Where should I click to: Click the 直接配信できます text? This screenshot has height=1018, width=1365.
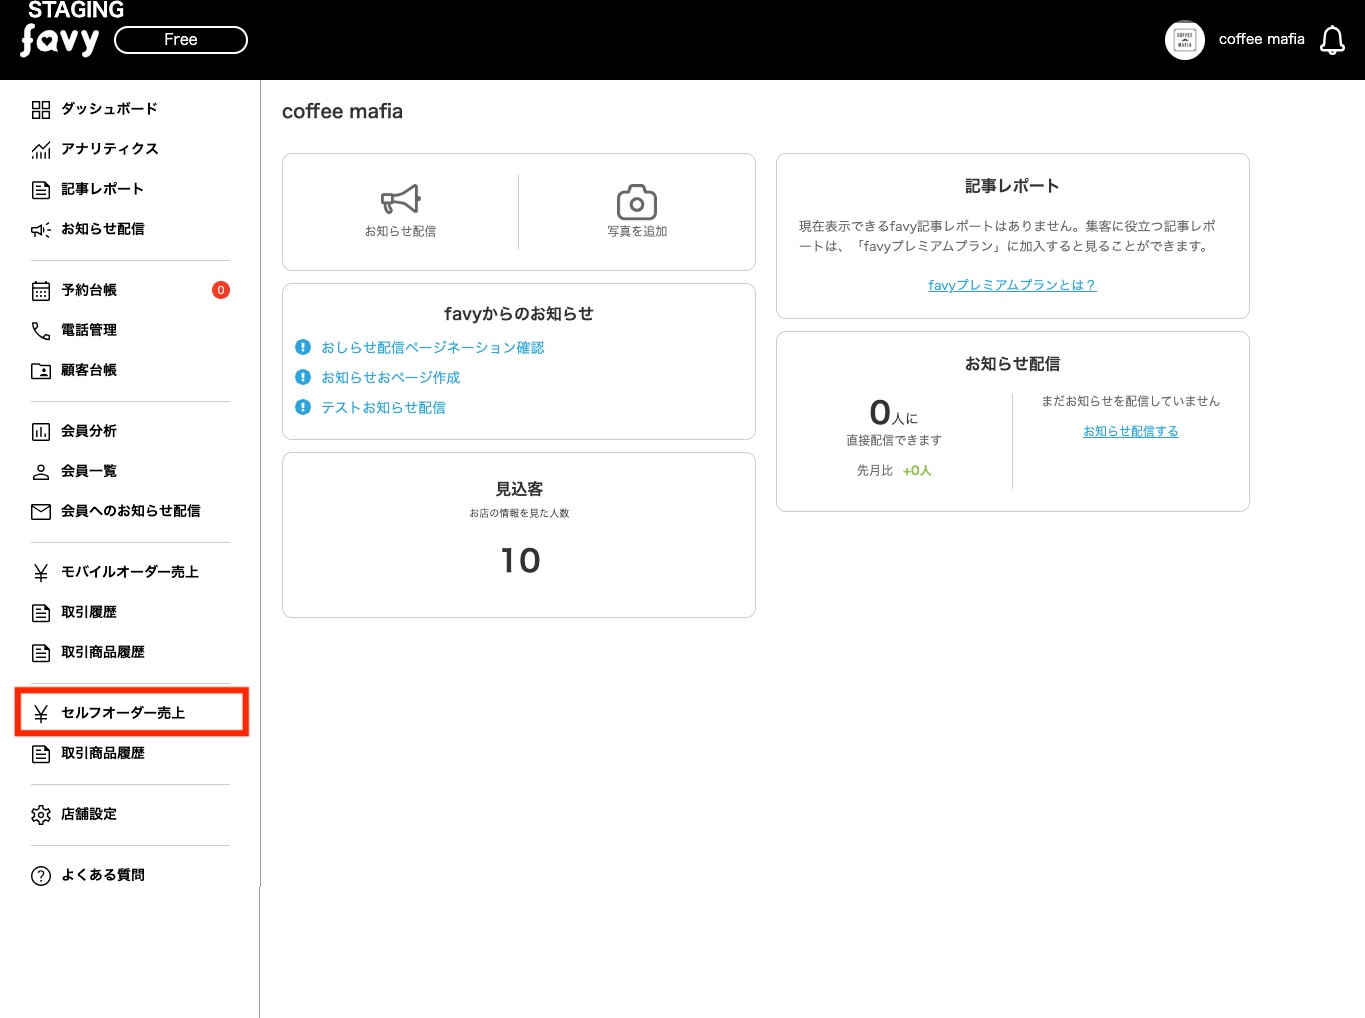click(x=894, y=440)
